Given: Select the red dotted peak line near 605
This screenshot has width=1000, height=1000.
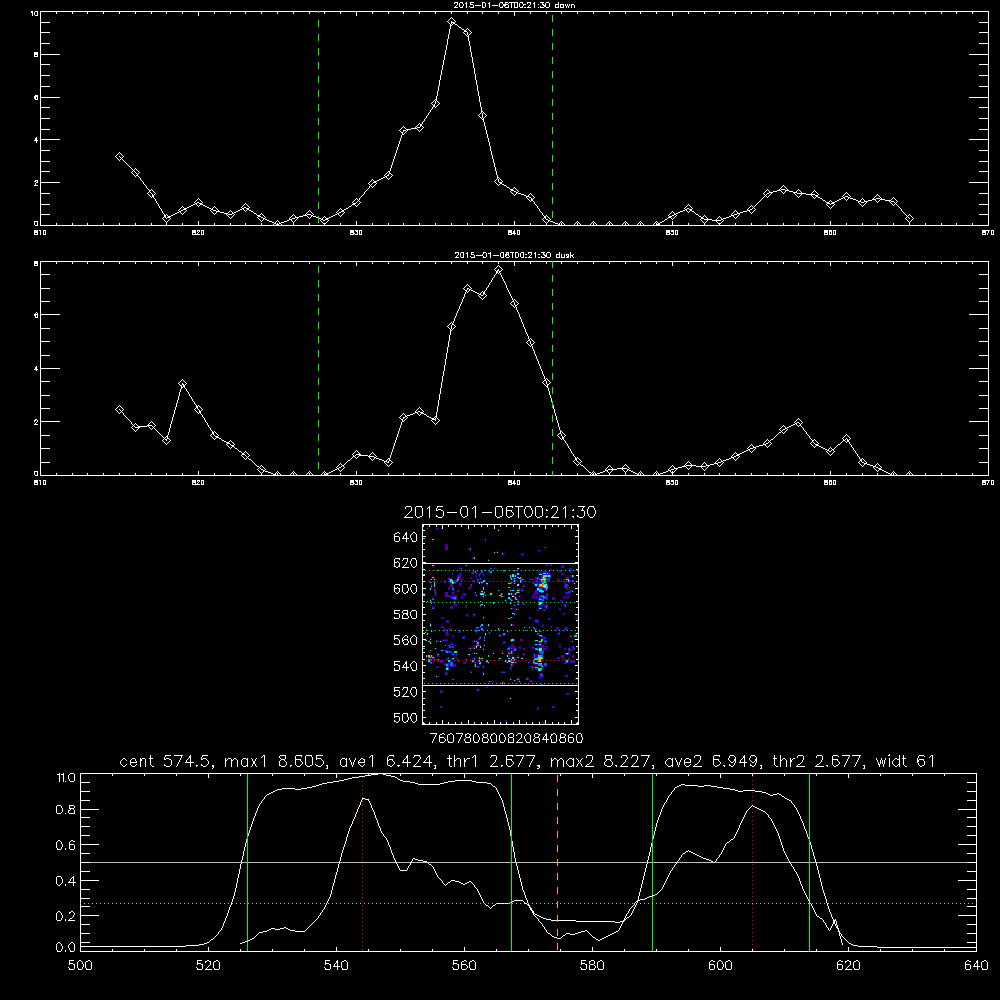Looking at the screenshot, I should coord(753,861).
